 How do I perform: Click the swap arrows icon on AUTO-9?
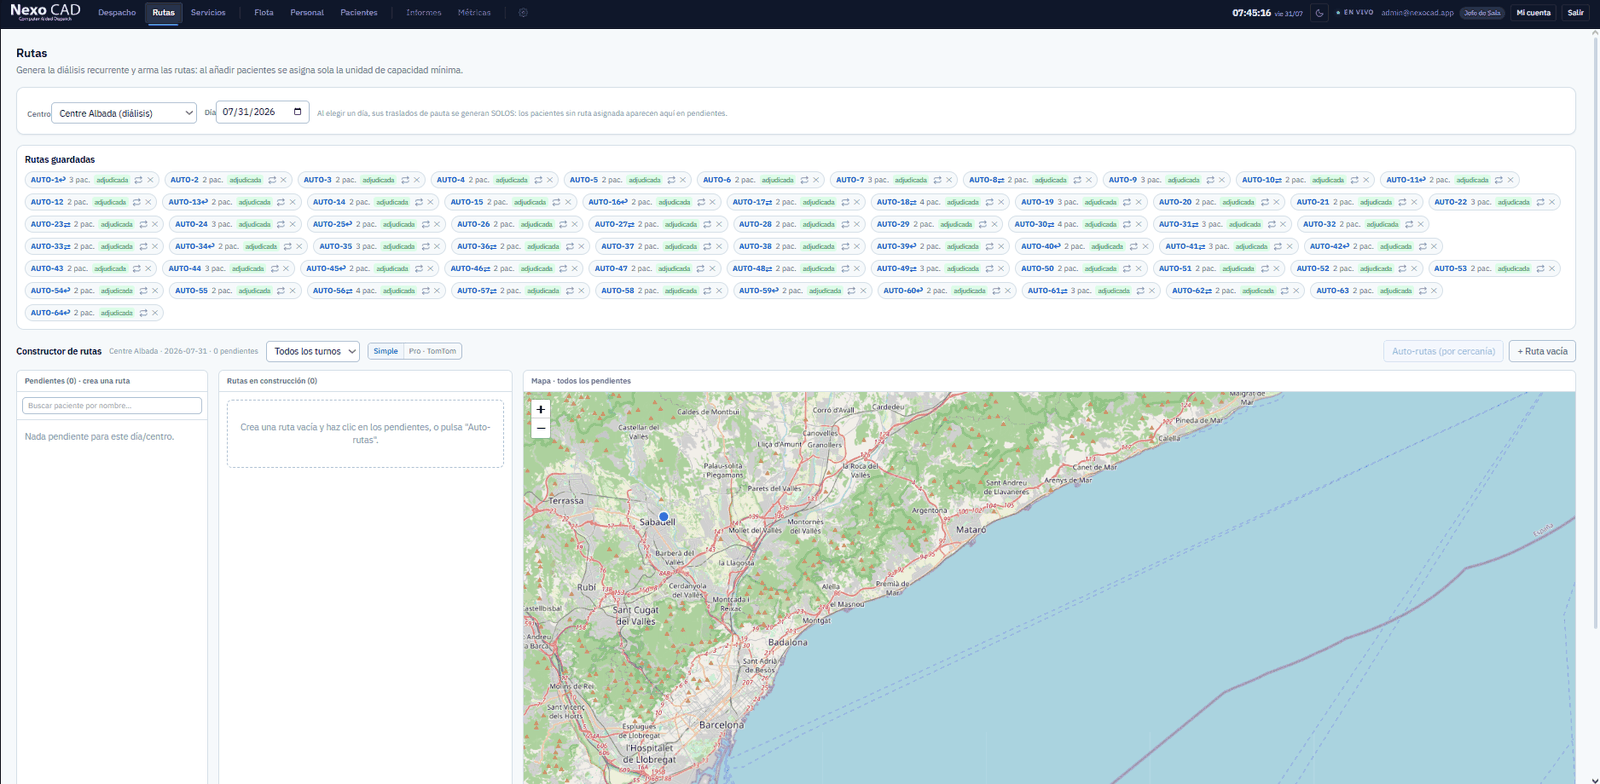[1210, 180]
